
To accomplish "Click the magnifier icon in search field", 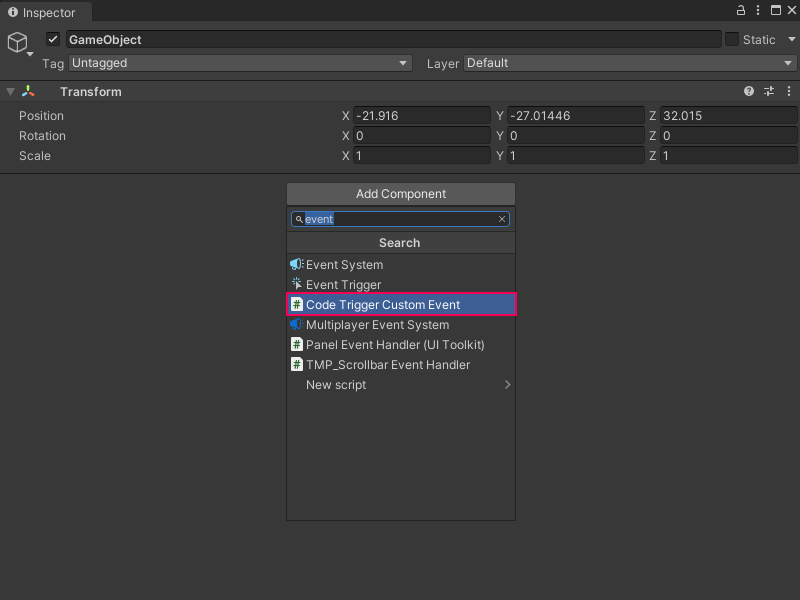I will click(299, 218).
